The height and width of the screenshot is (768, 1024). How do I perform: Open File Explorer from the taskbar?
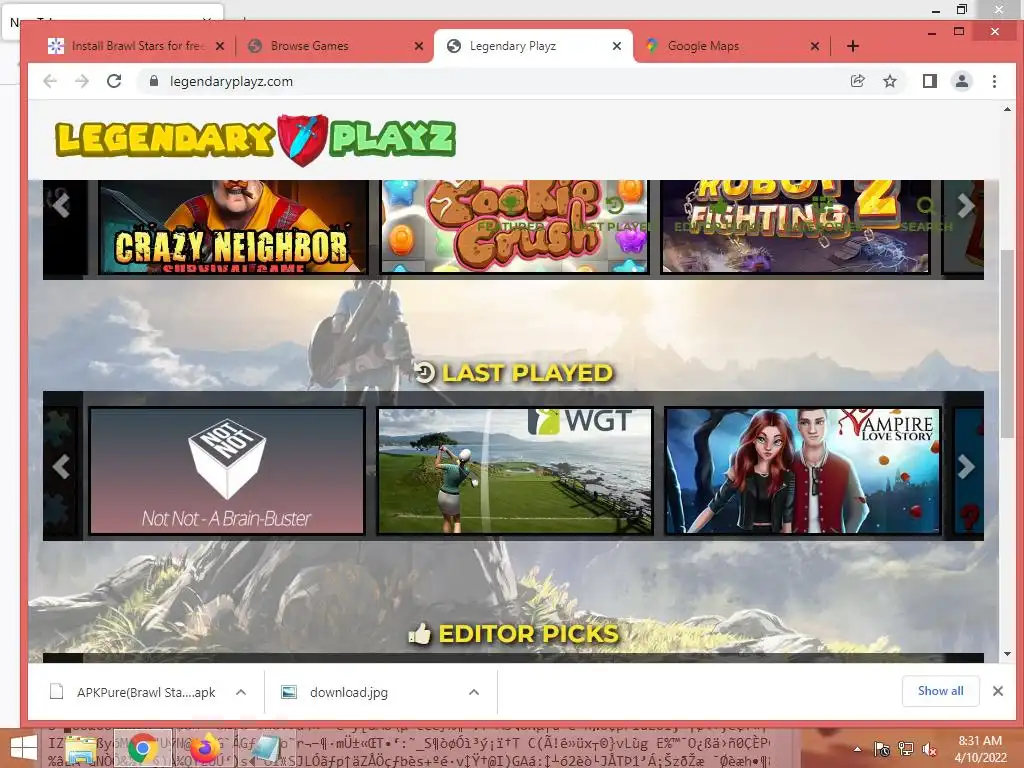81,748
